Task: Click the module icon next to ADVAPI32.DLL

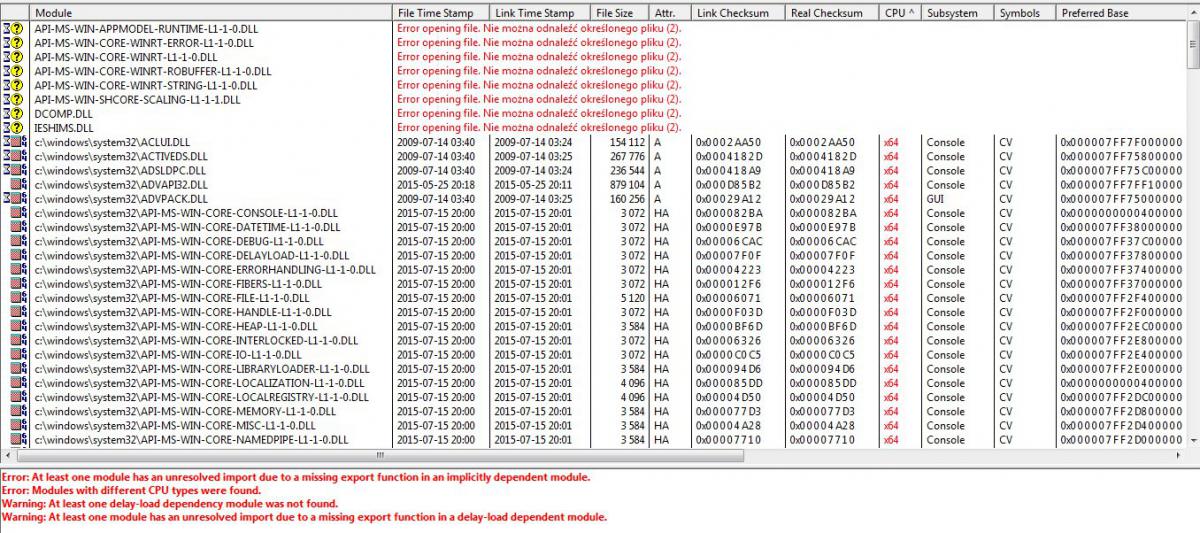Action: click(x=17, y=184)
